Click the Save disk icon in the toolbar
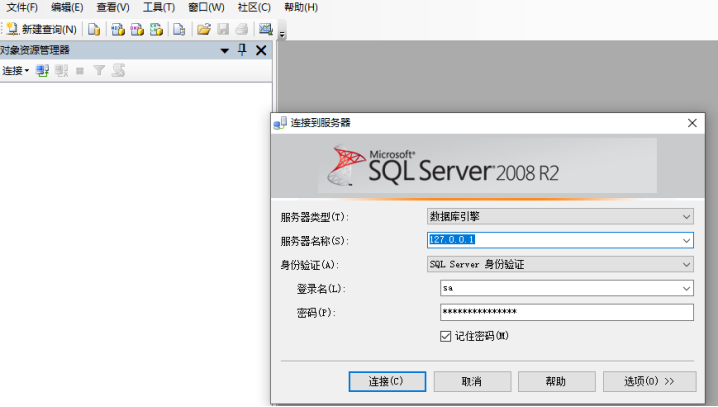Image resolution: width=718 pixels, height=407 pixels. pos(223,29)
